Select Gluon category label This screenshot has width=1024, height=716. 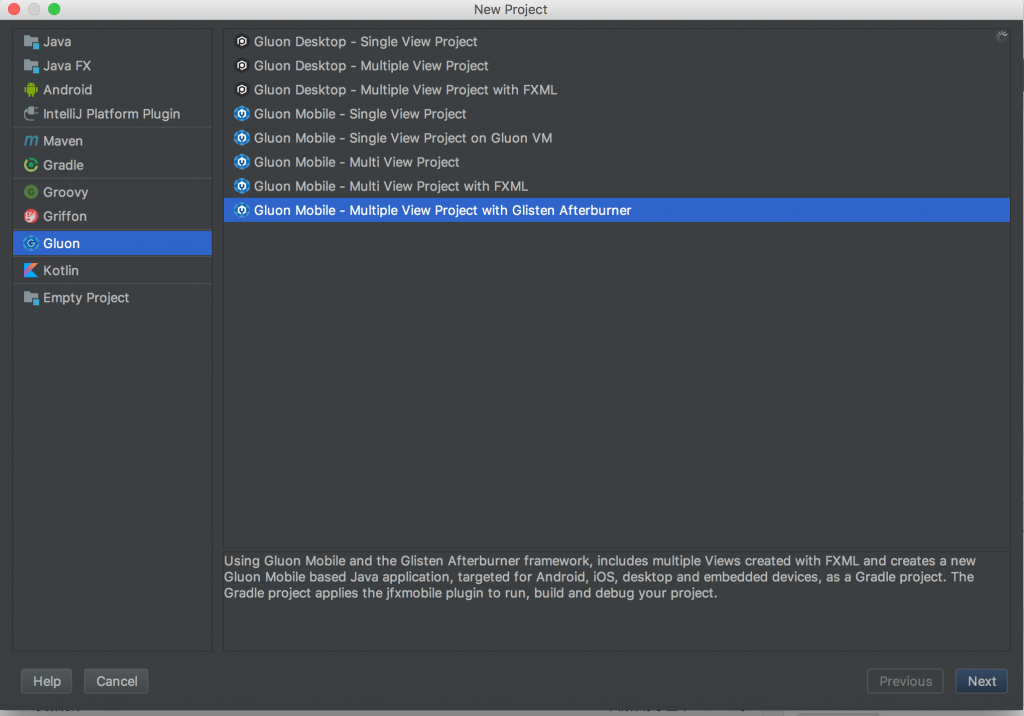pos(61,243)
